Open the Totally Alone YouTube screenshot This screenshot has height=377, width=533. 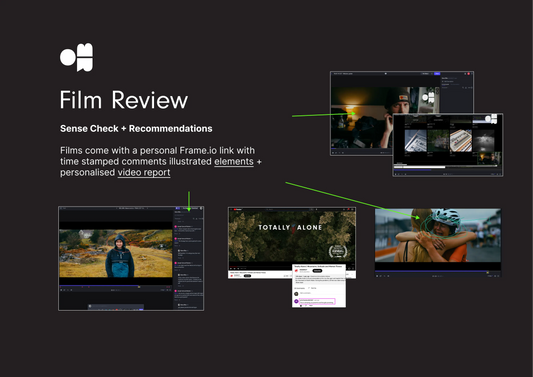[x=292, y=243]
